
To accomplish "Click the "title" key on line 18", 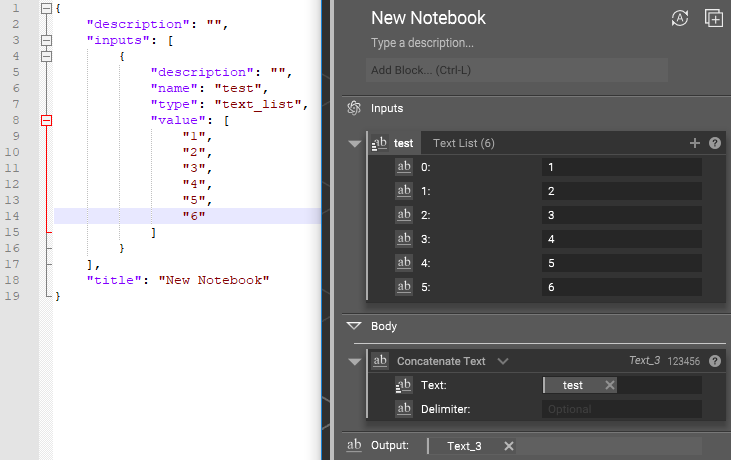I will click(114, 280).
